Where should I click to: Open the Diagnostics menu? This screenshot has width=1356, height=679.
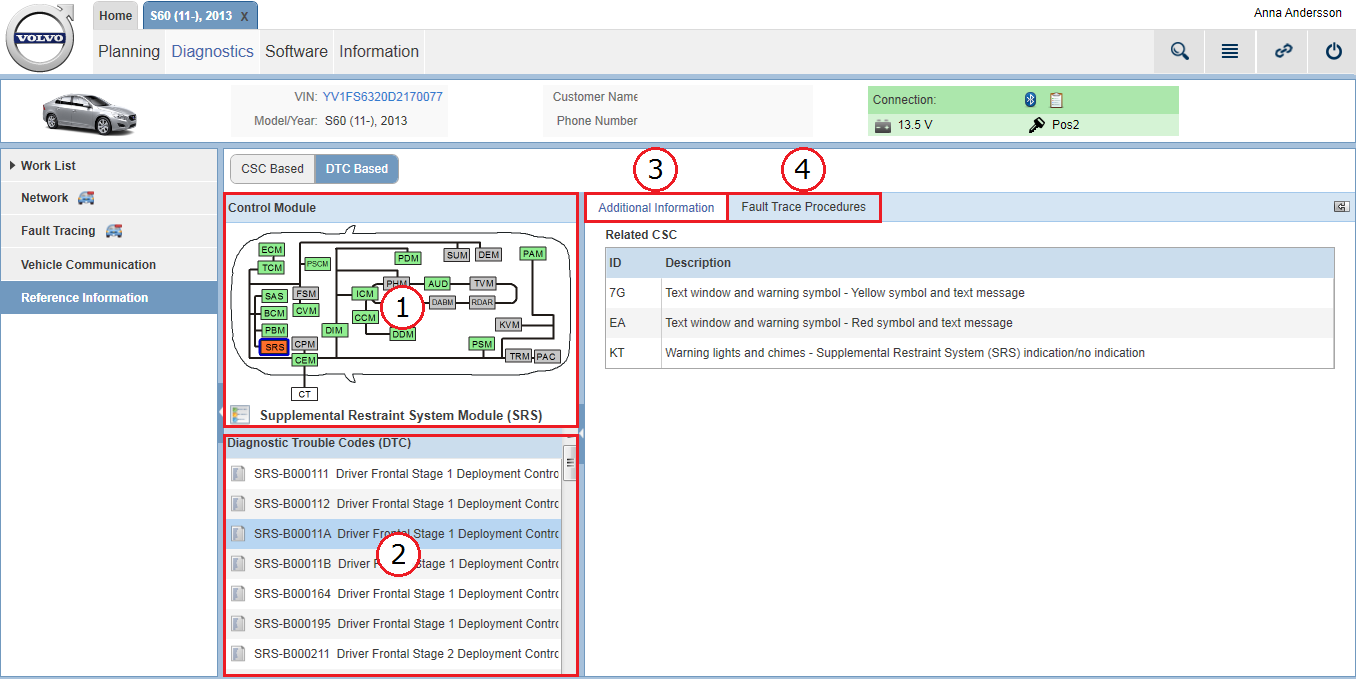pyautogui.click(x=212, y=52)
